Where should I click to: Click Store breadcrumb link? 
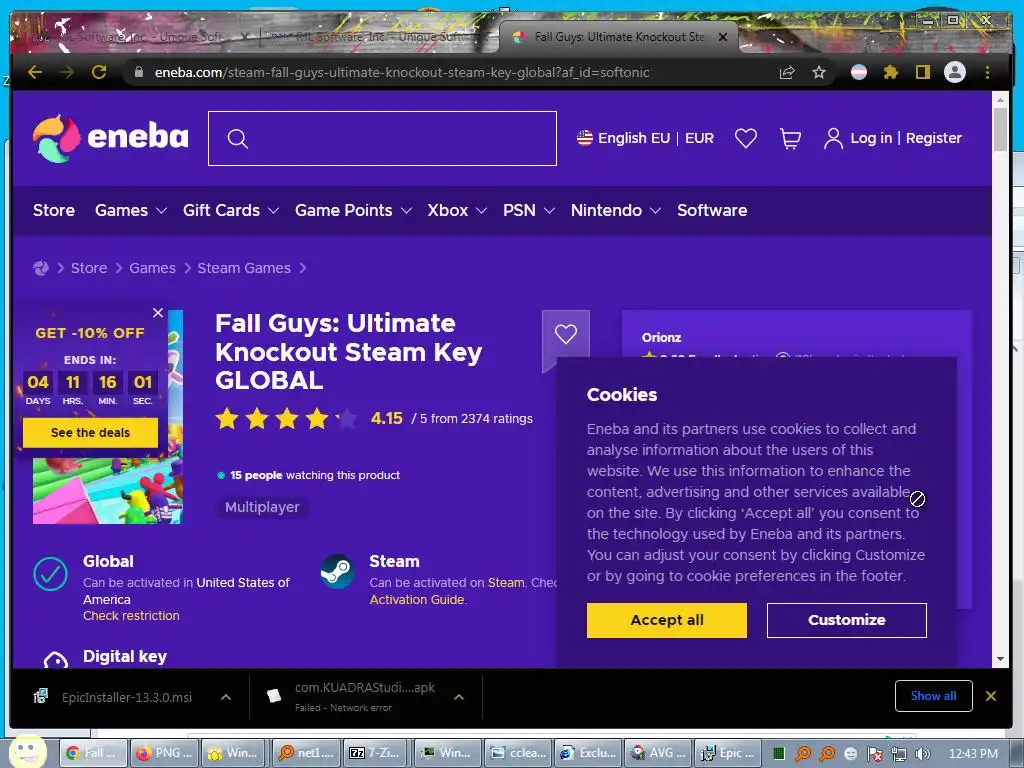[89, 268]
